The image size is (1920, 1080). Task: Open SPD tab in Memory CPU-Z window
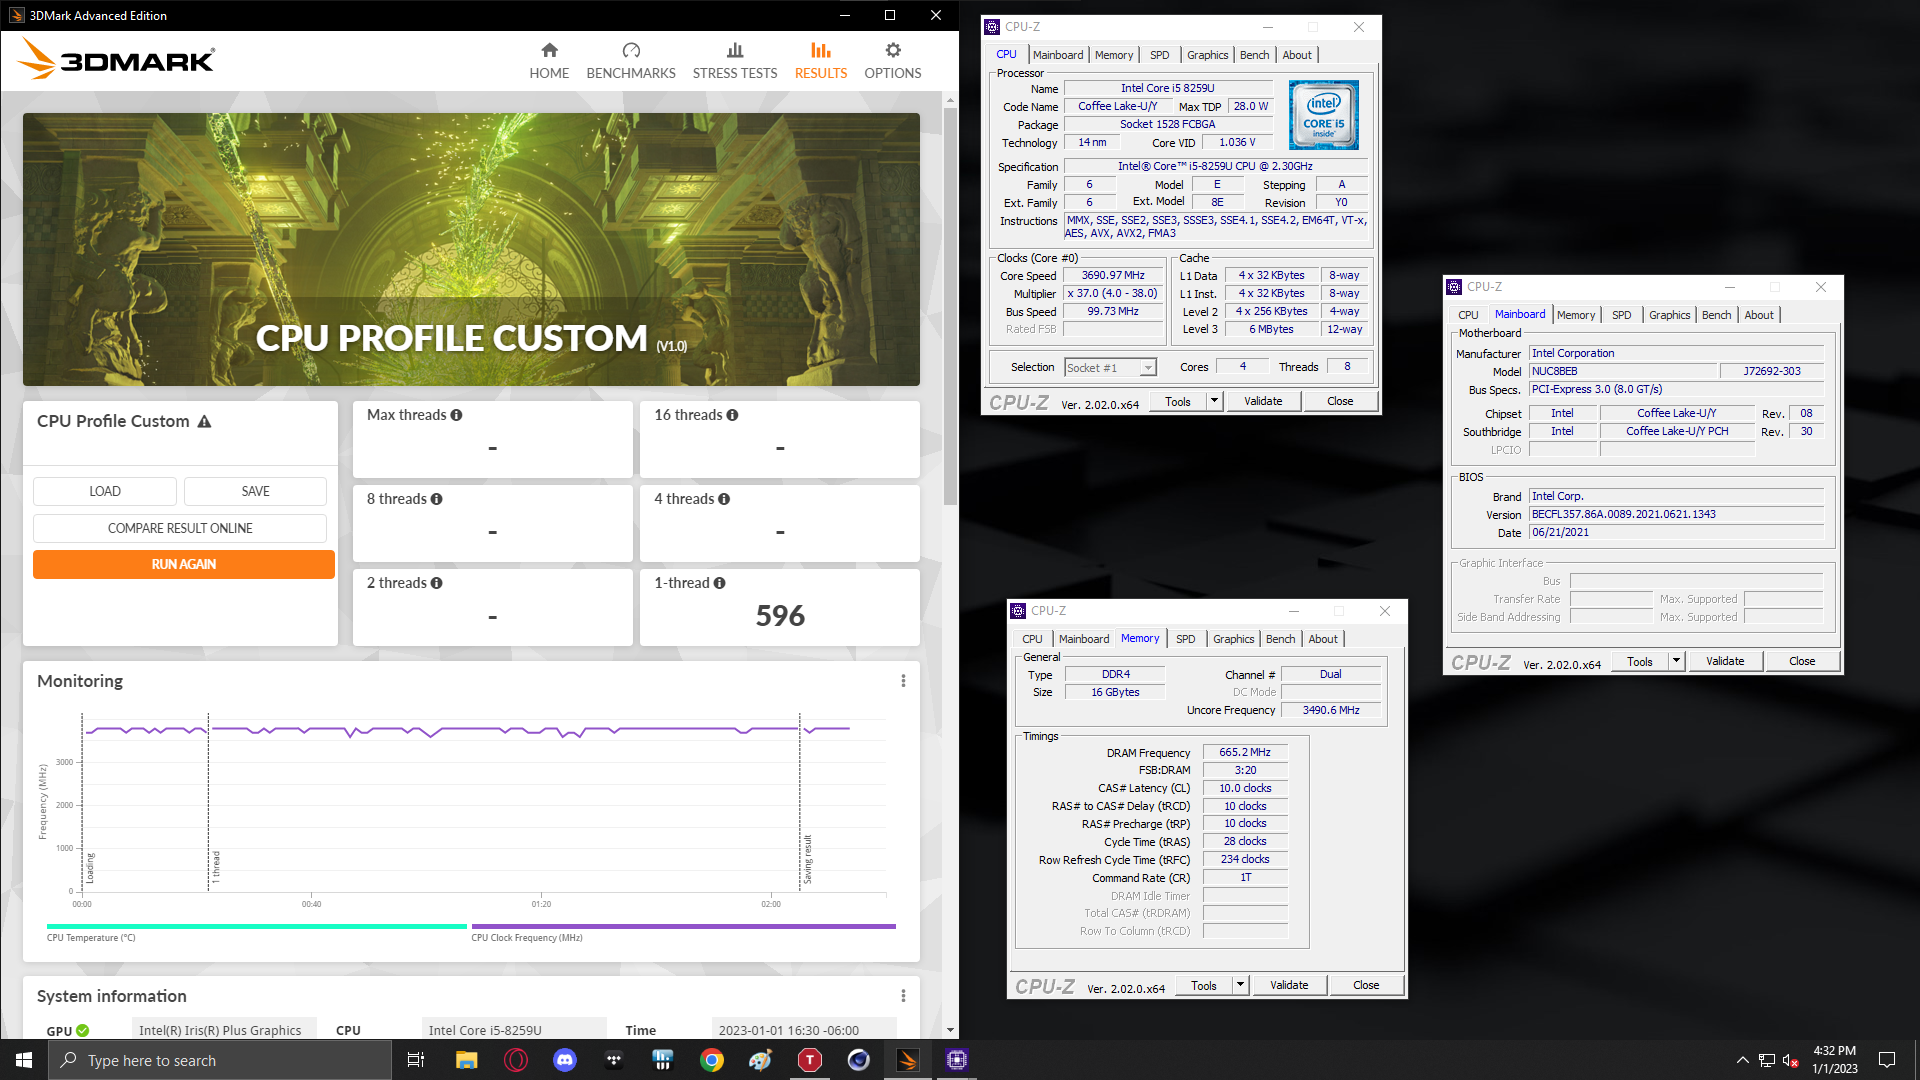point(1185,639)
